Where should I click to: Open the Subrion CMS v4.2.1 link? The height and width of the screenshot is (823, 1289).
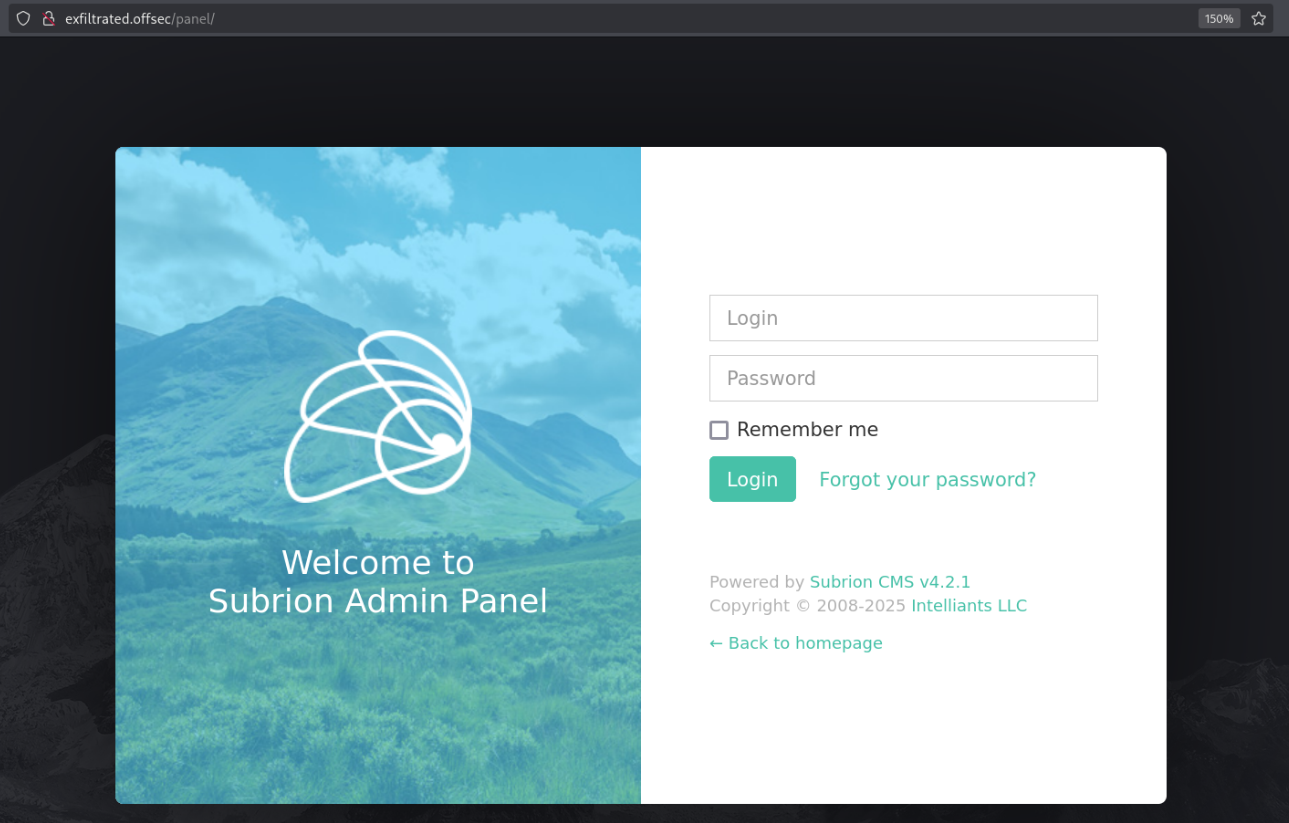(x=890, y=582)
